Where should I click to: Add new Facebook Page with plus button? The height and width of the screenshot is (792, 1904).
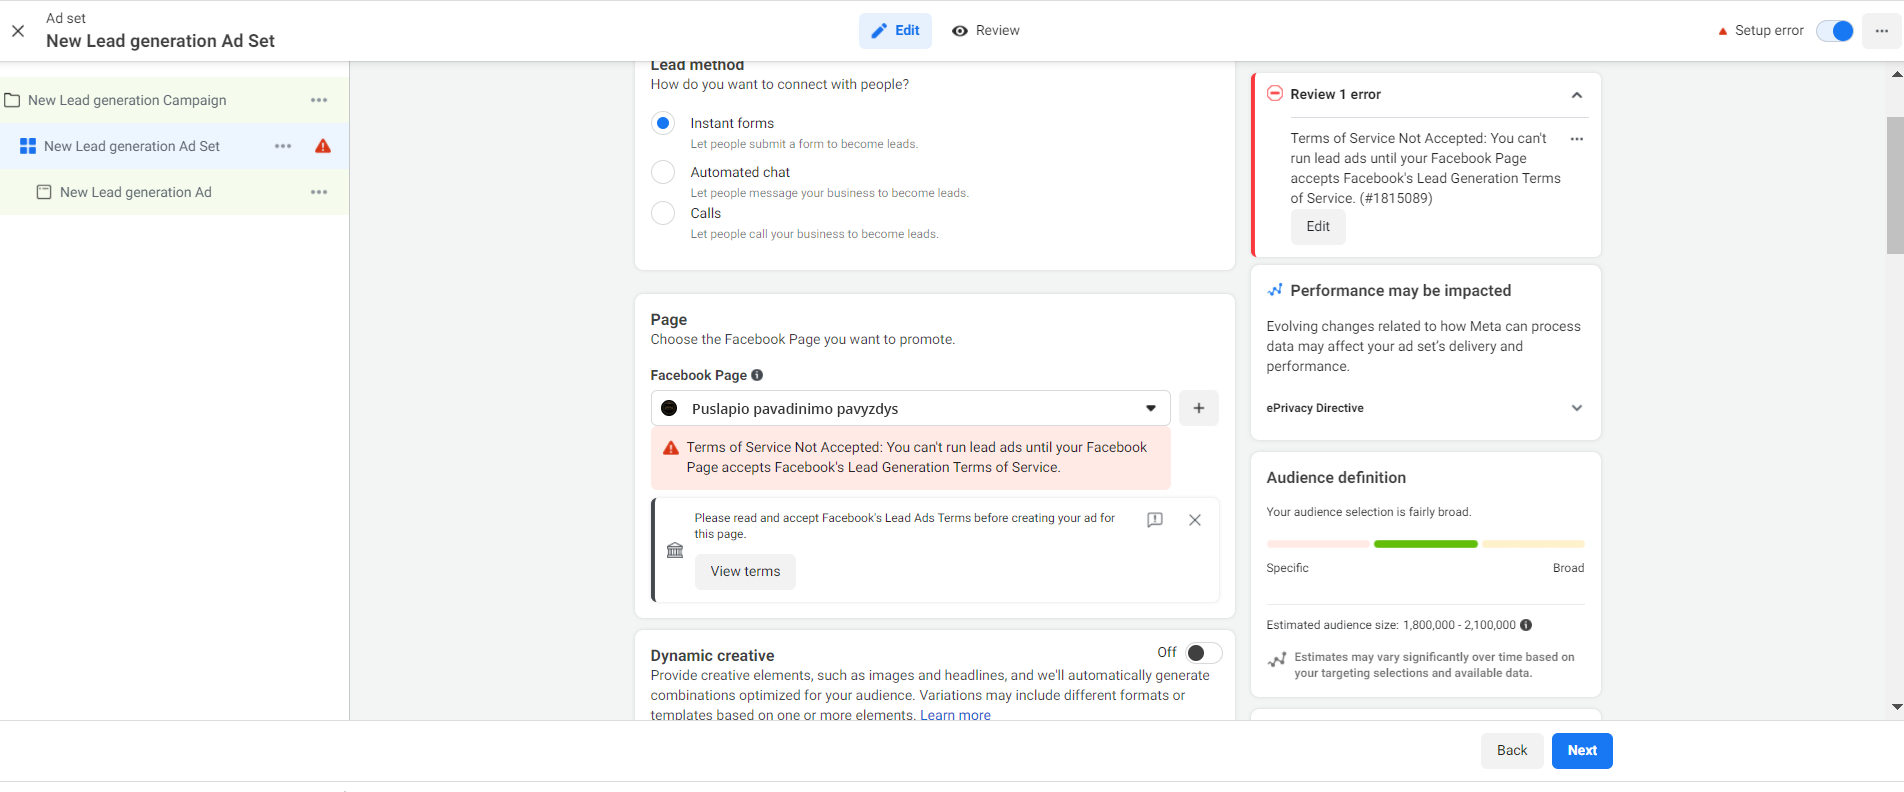pos(1199,408)
